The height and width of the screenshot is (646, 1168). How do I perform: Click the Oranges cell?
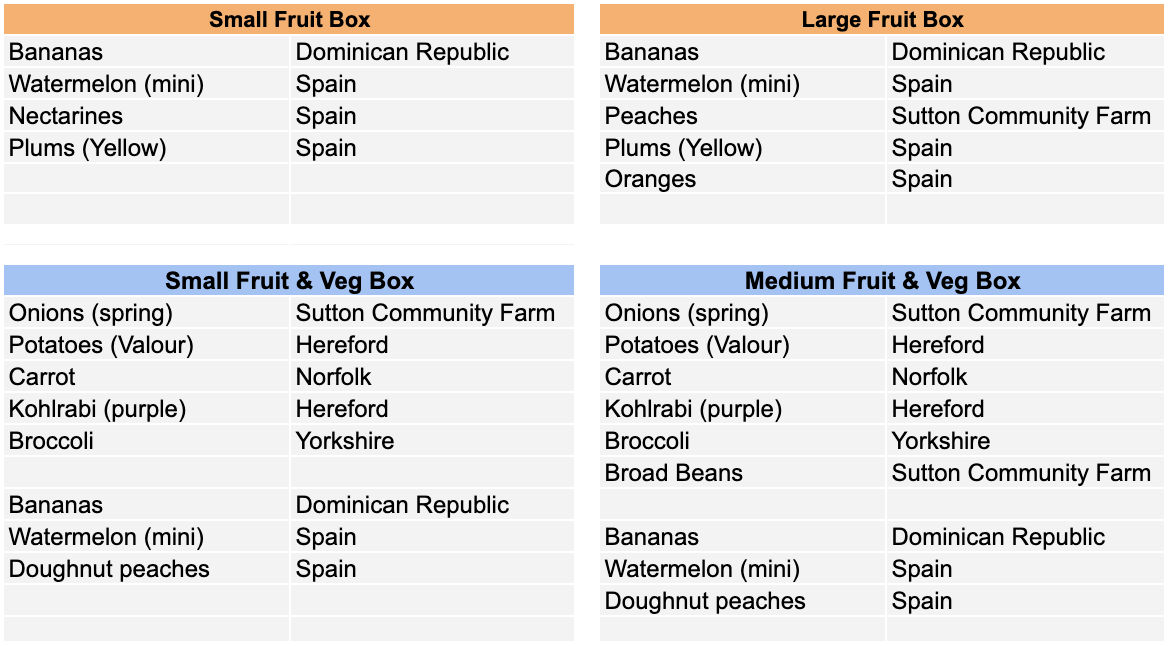[743, 179]
